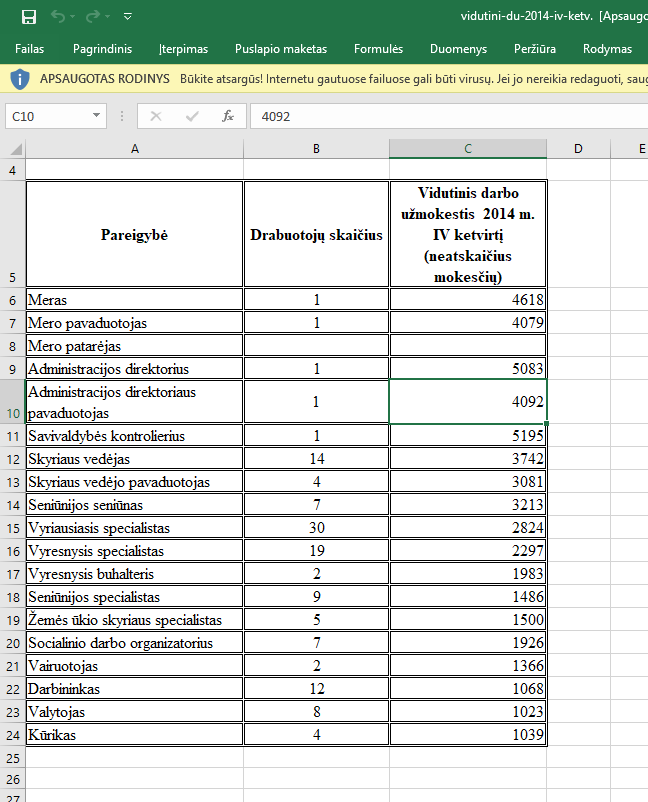Click the salary cell with value 5195
Image resolution: width=648 pixels, height=802 pixels.
(468, 436)
